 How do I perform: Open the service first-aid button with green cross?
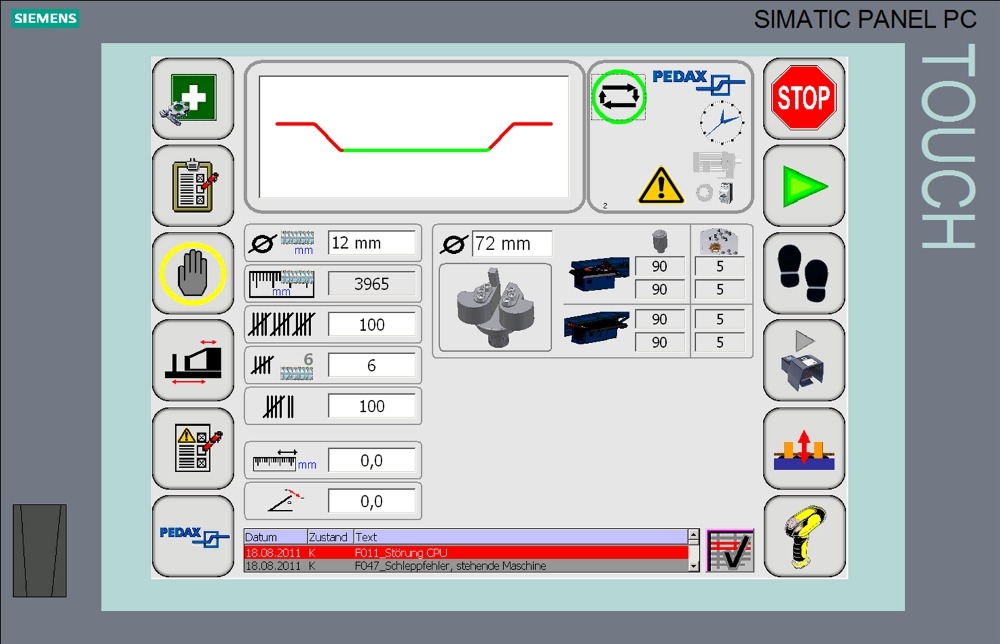(x=193, y=99)
